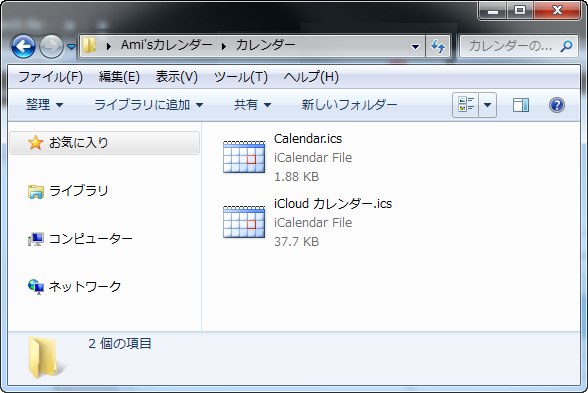The height and width of the screenshot is (393, 588).
Task: Select Ami'sカレンダー in the address path
Action: click(166, 45)
